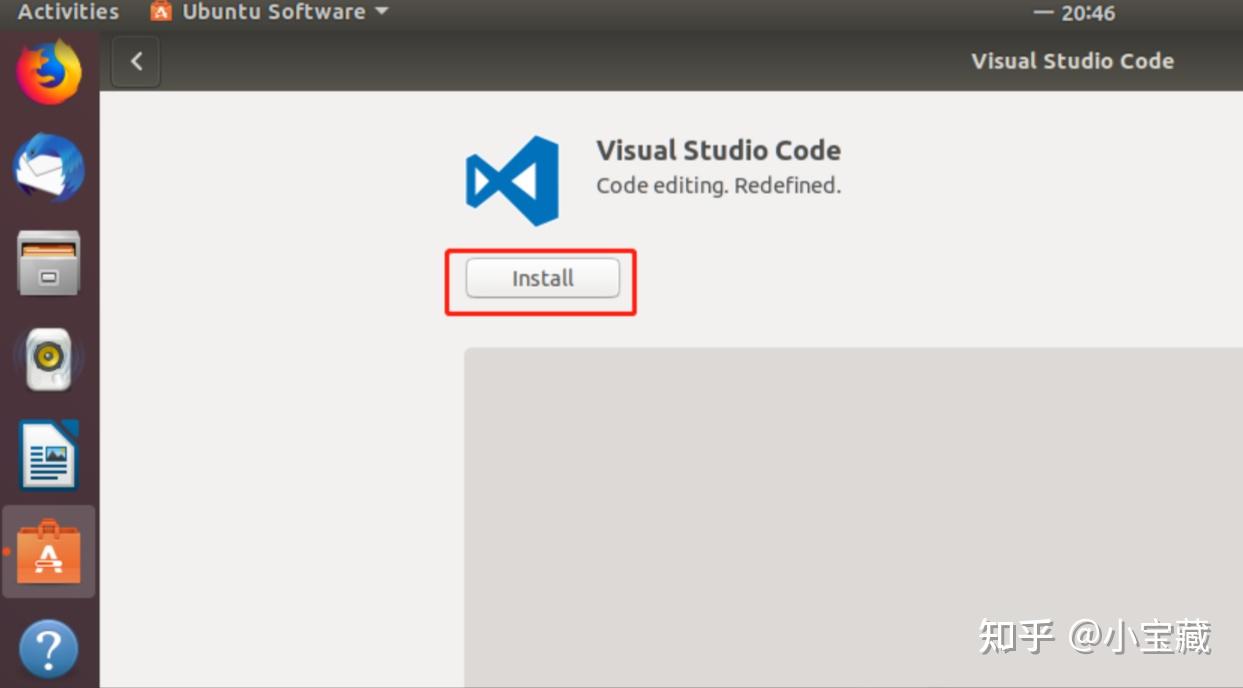
Task: Click the Ubuntu Software icon in top bar
Action: click(x=162, y=11)
